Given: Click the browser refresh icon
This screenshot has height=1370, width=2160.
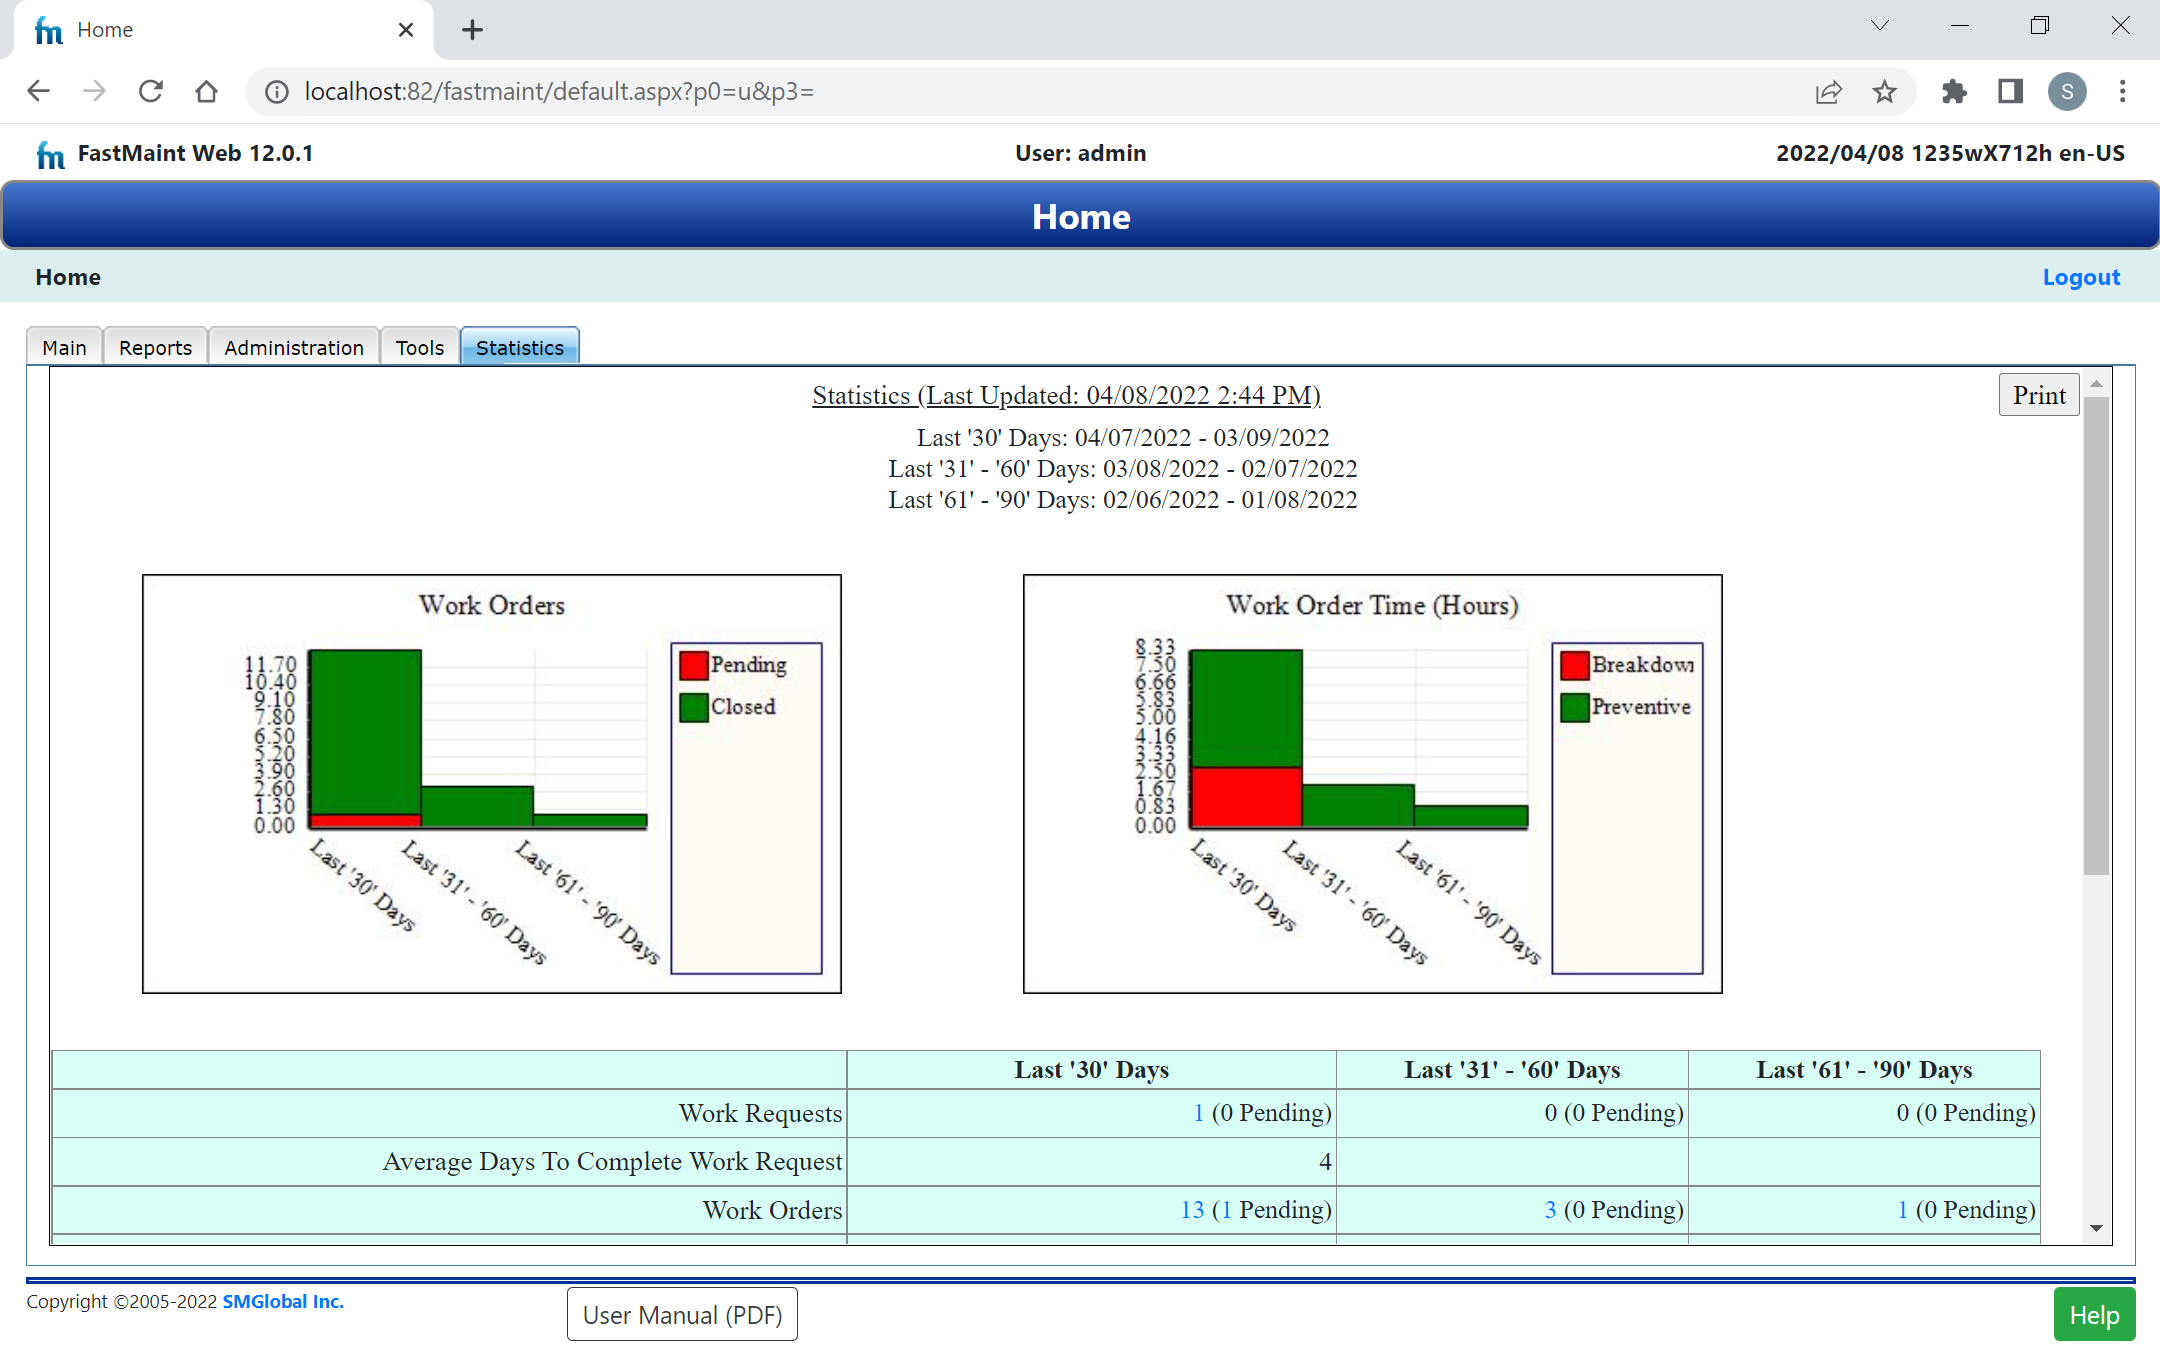Looking at the screenshot, I should coord(151,91).
